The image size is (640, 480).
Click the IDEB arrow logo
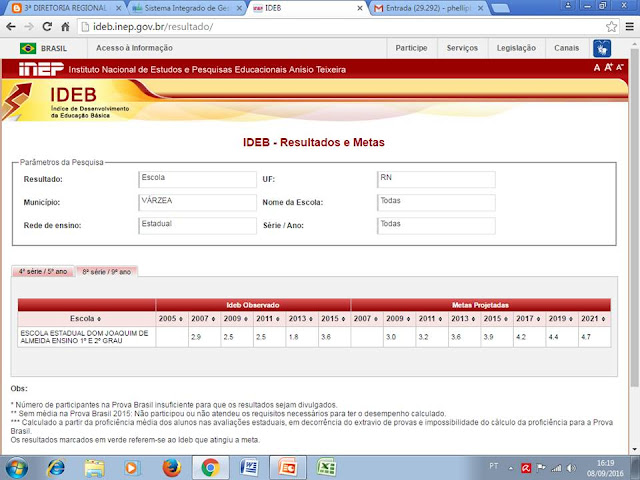tap(16, 100)
